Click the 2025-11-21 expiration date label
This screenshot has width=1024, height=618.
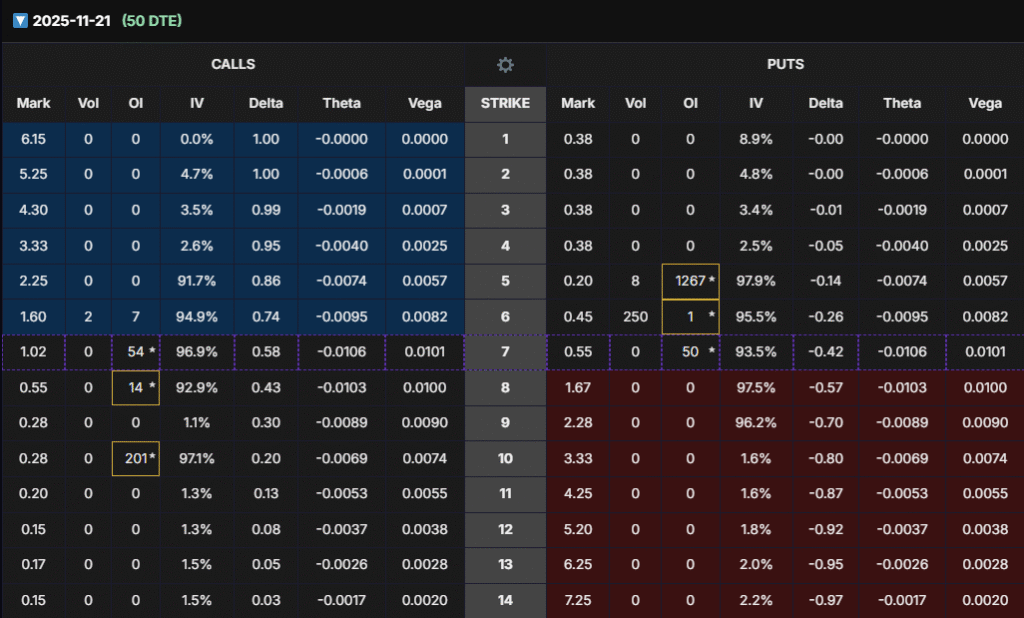[72, 20]
